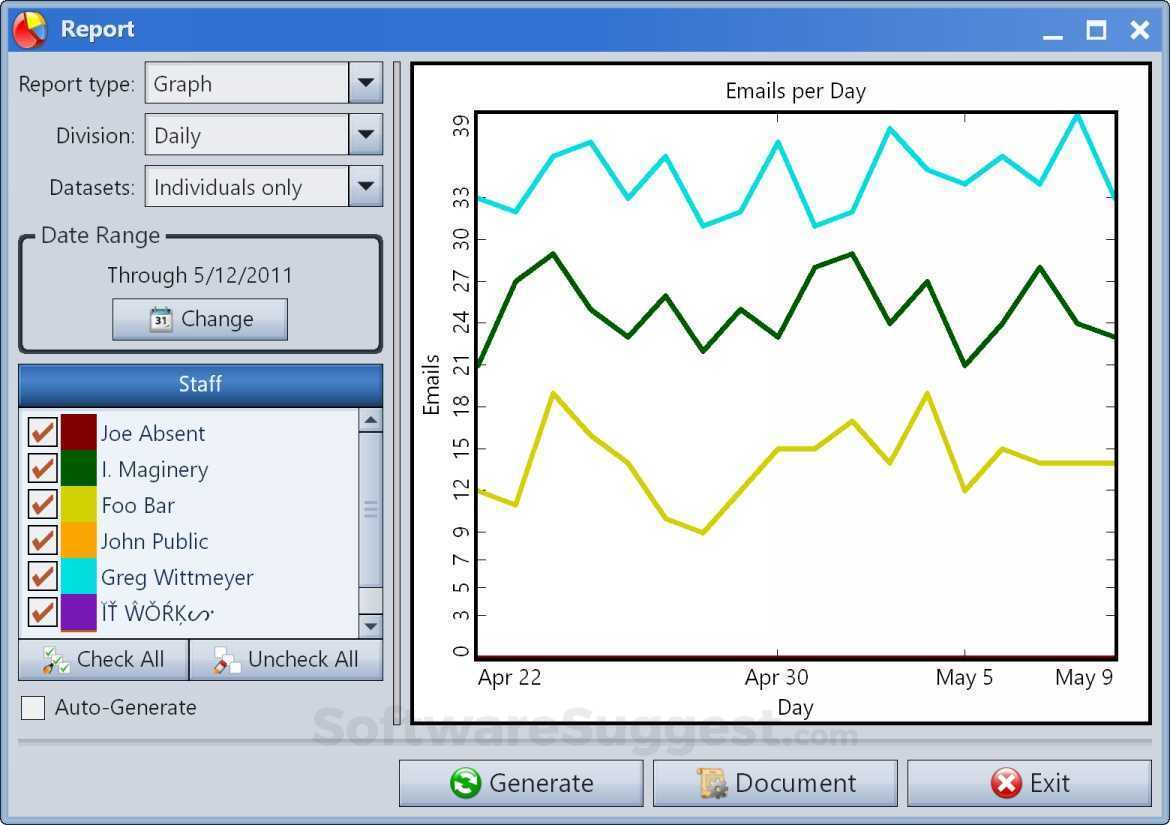Select the John Public name text
The height and width of the screenshot is (825, 1170).
154,542
